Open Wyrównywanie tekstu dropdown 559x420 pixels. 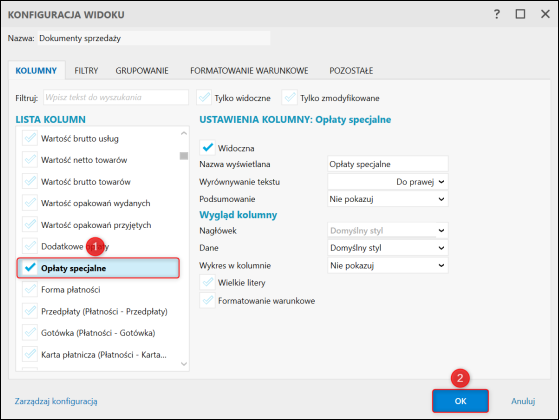(x=388, y=182)
